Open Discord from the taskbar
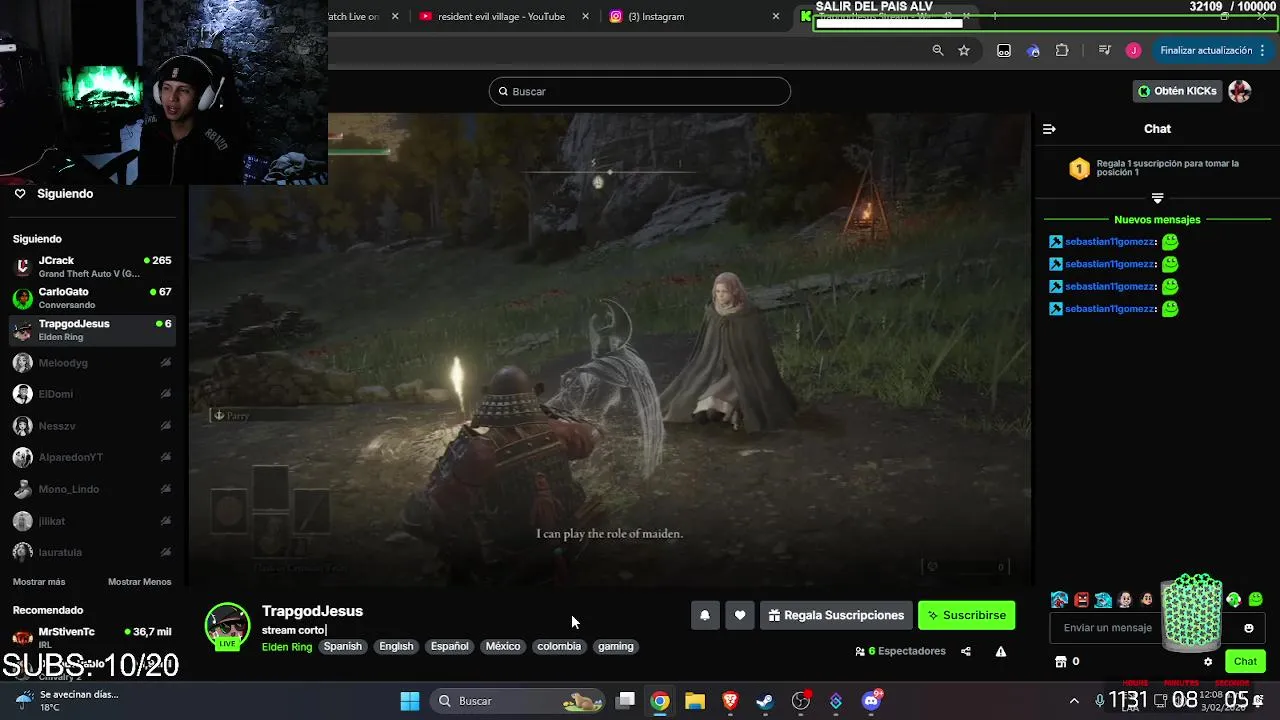 coord(872,701)
